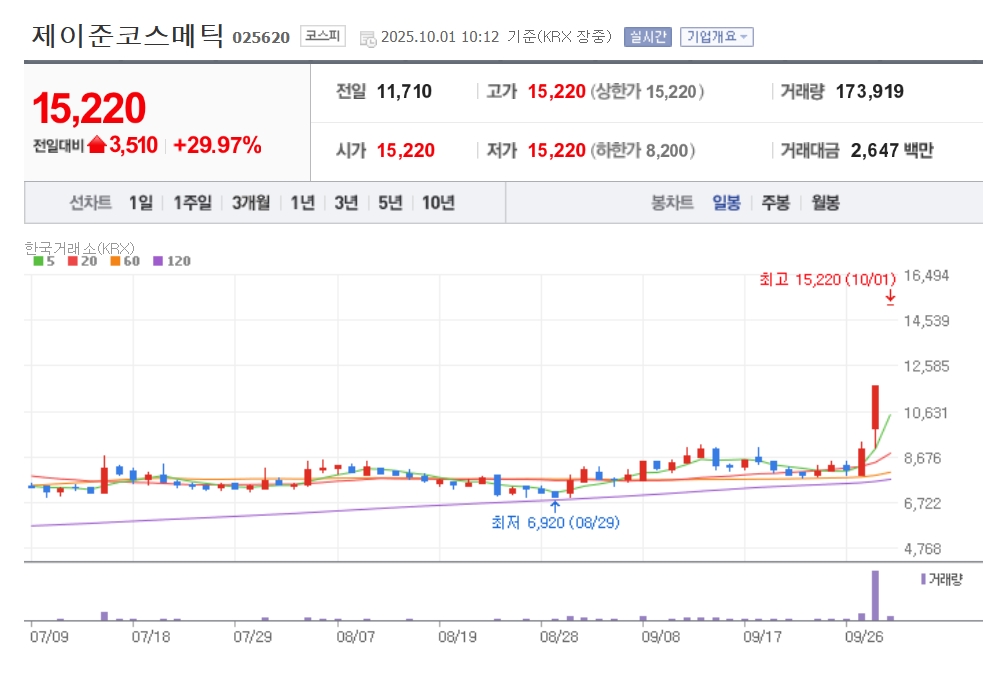Click the 시가 15,220 opening price

pos(406,150)
